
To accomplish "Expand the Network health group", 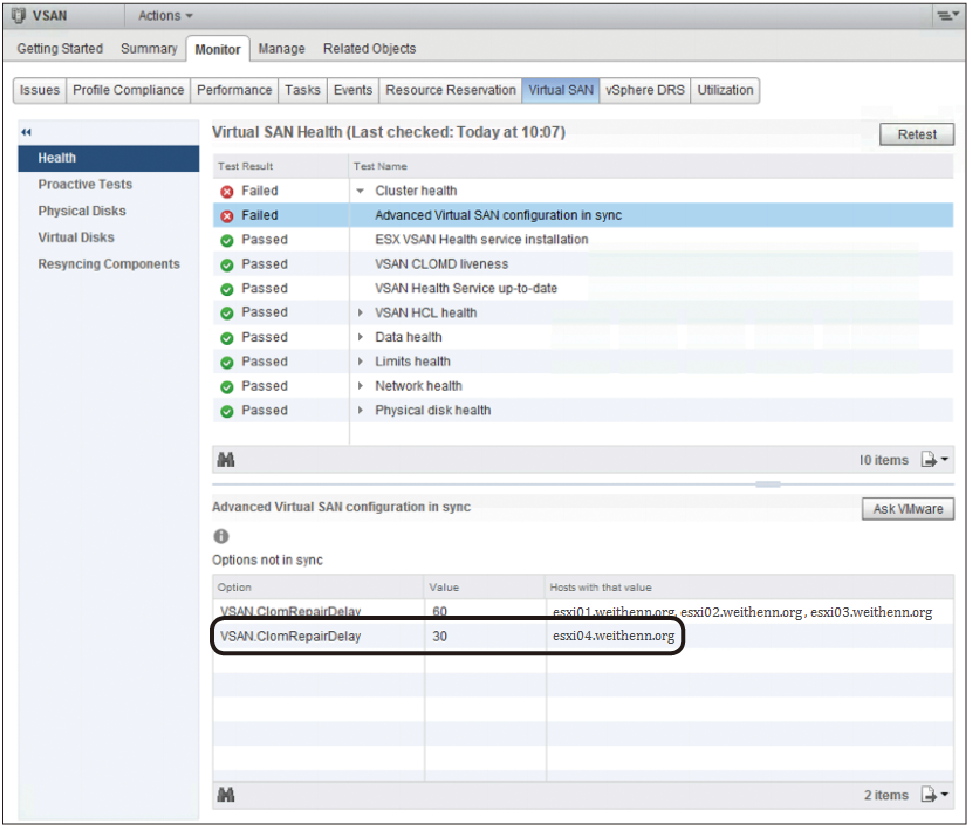I will (360, 386).
